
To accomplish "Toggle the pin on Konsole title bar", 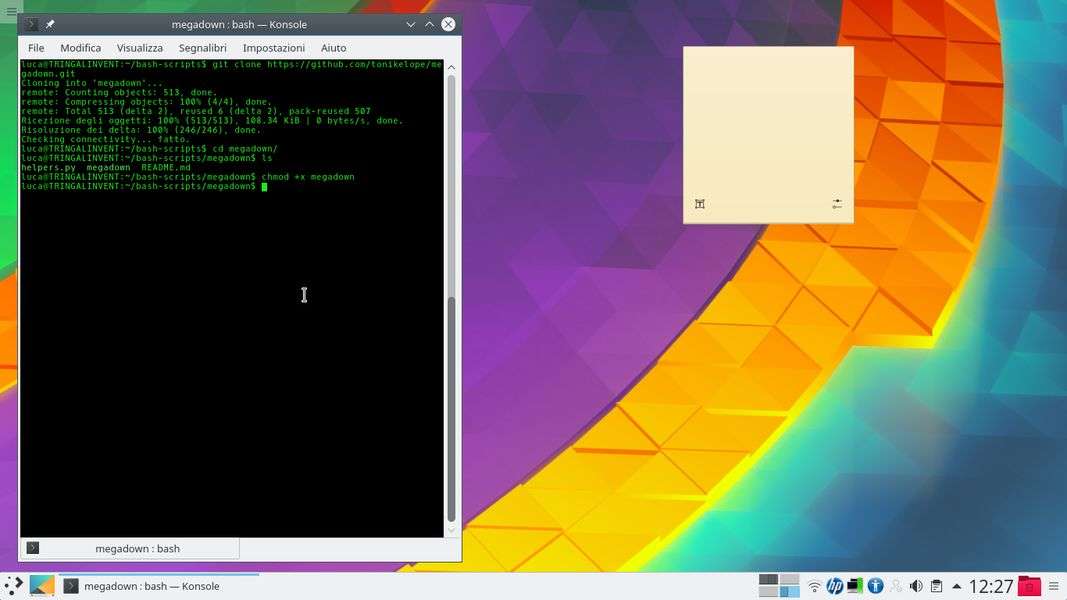I will [x=50, y=24].
